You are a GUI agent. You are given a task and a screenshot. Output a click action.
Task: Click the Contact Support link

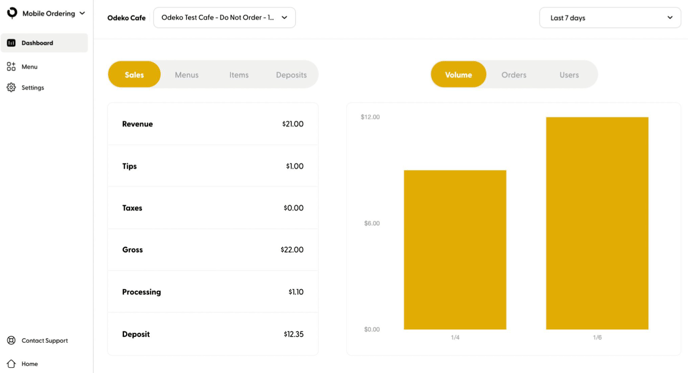(45, 341)
